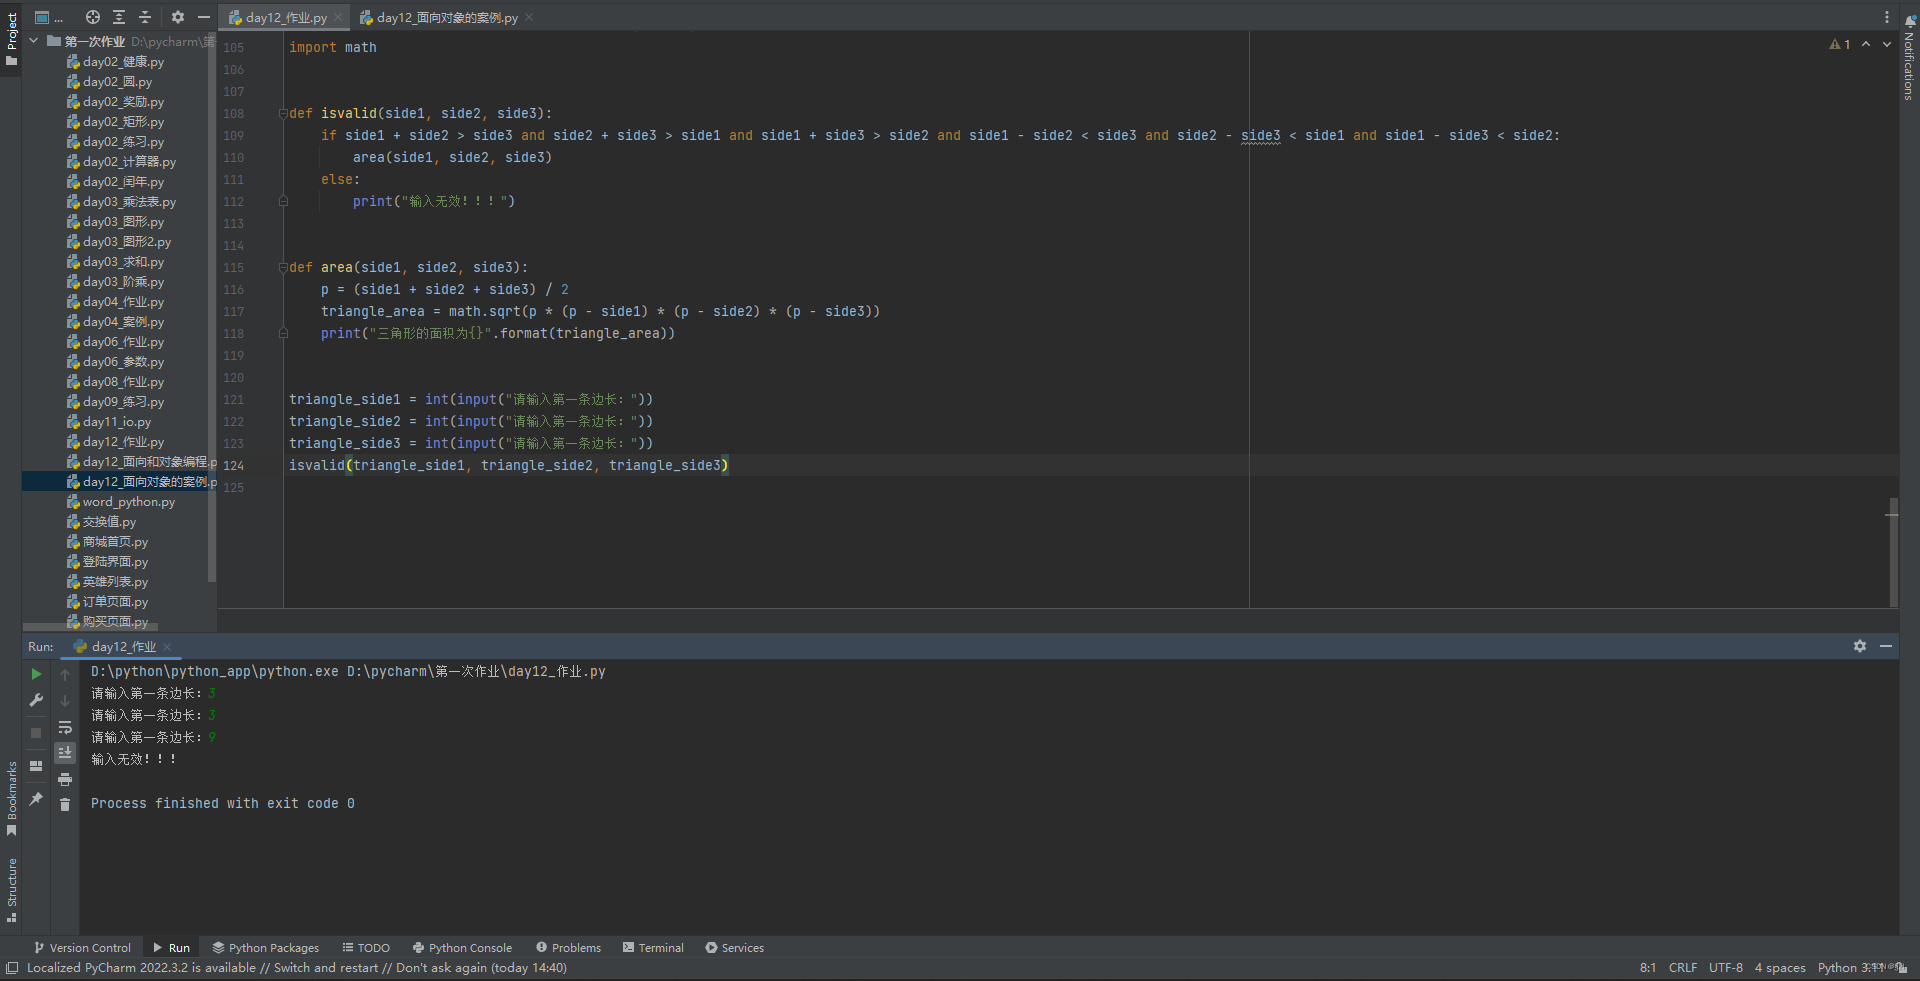
Task: Fold the isvalid function definition
Action: [283, 113]
